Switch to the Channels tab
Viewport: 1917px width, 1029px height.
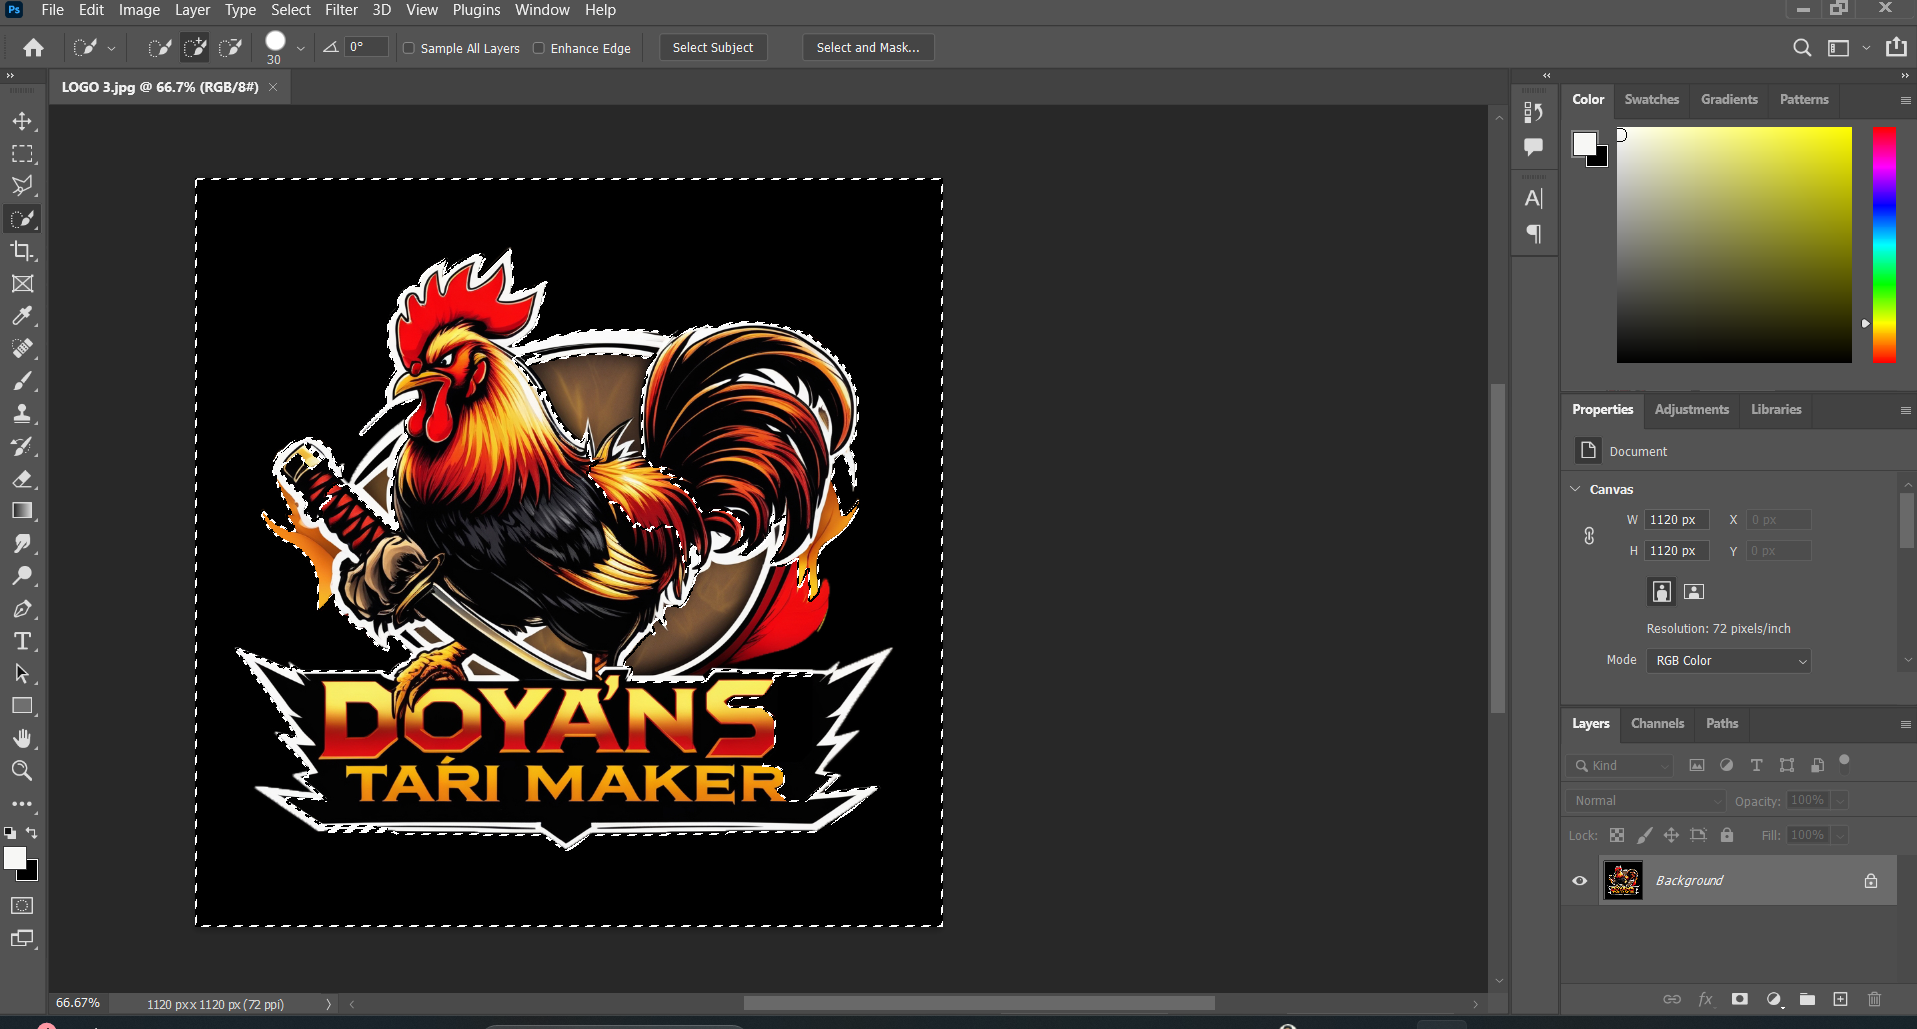point(1657,724)
